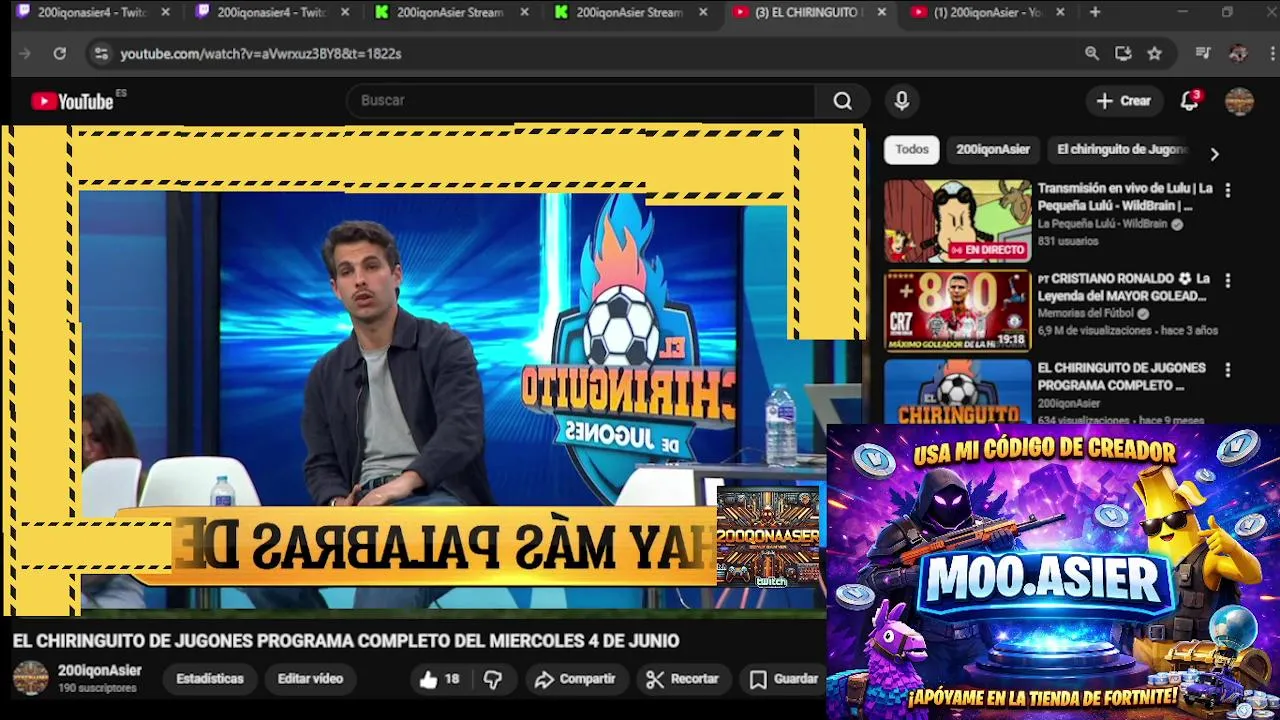Reload the current browser page
The height and width of the screenshot is (720, 1280).
(59, 54)
